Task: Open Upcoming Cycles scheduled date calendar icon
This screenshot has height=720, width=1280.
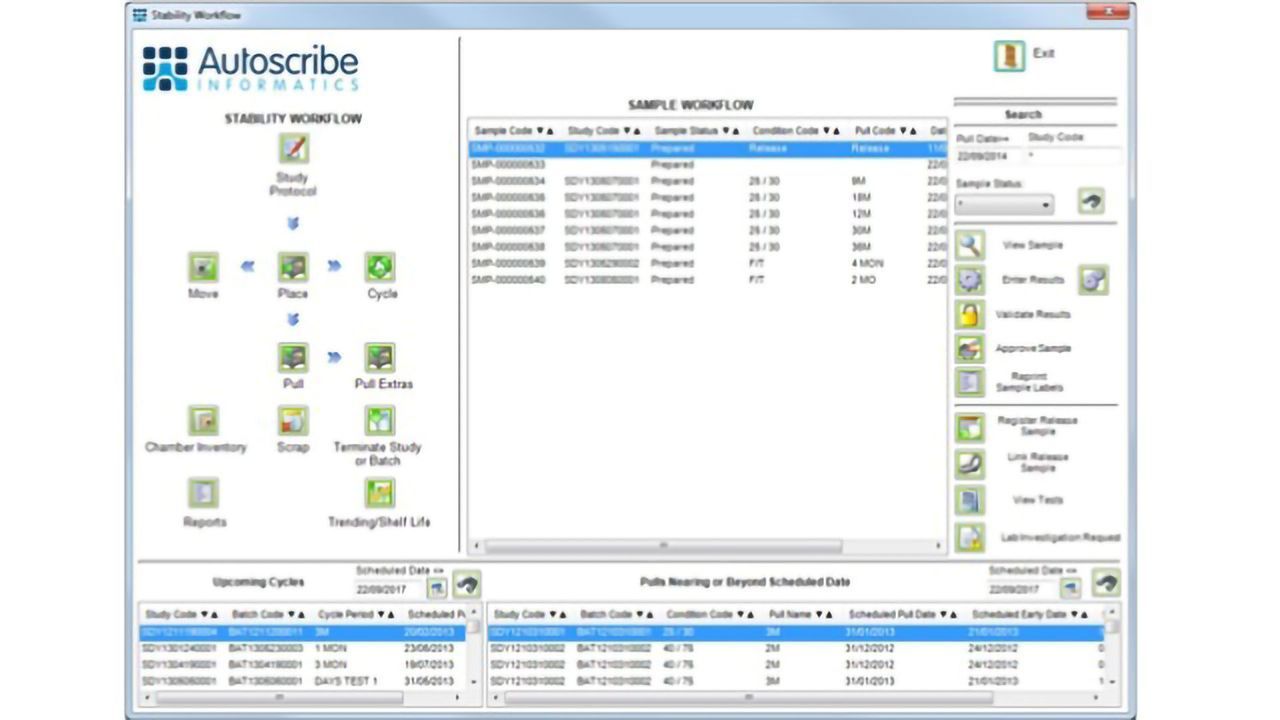Action: tap(437, 588)
